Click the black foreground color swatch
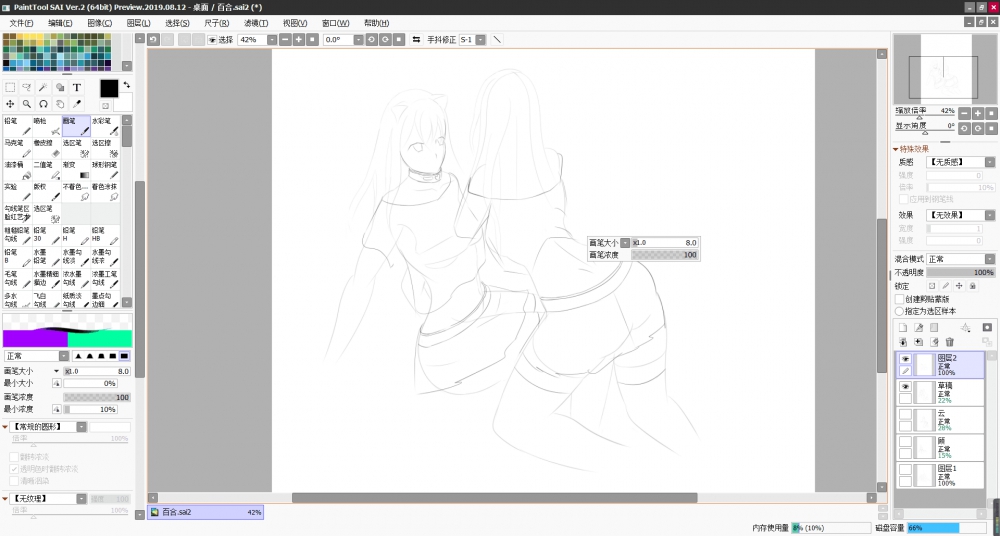1000x536 pixels. coord(109,89)
